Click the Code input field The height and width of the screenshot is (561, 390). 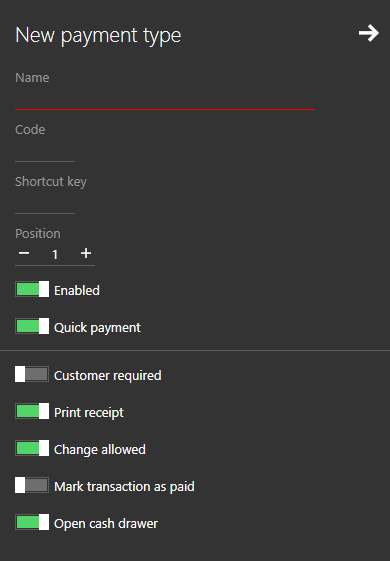point(45,151)
